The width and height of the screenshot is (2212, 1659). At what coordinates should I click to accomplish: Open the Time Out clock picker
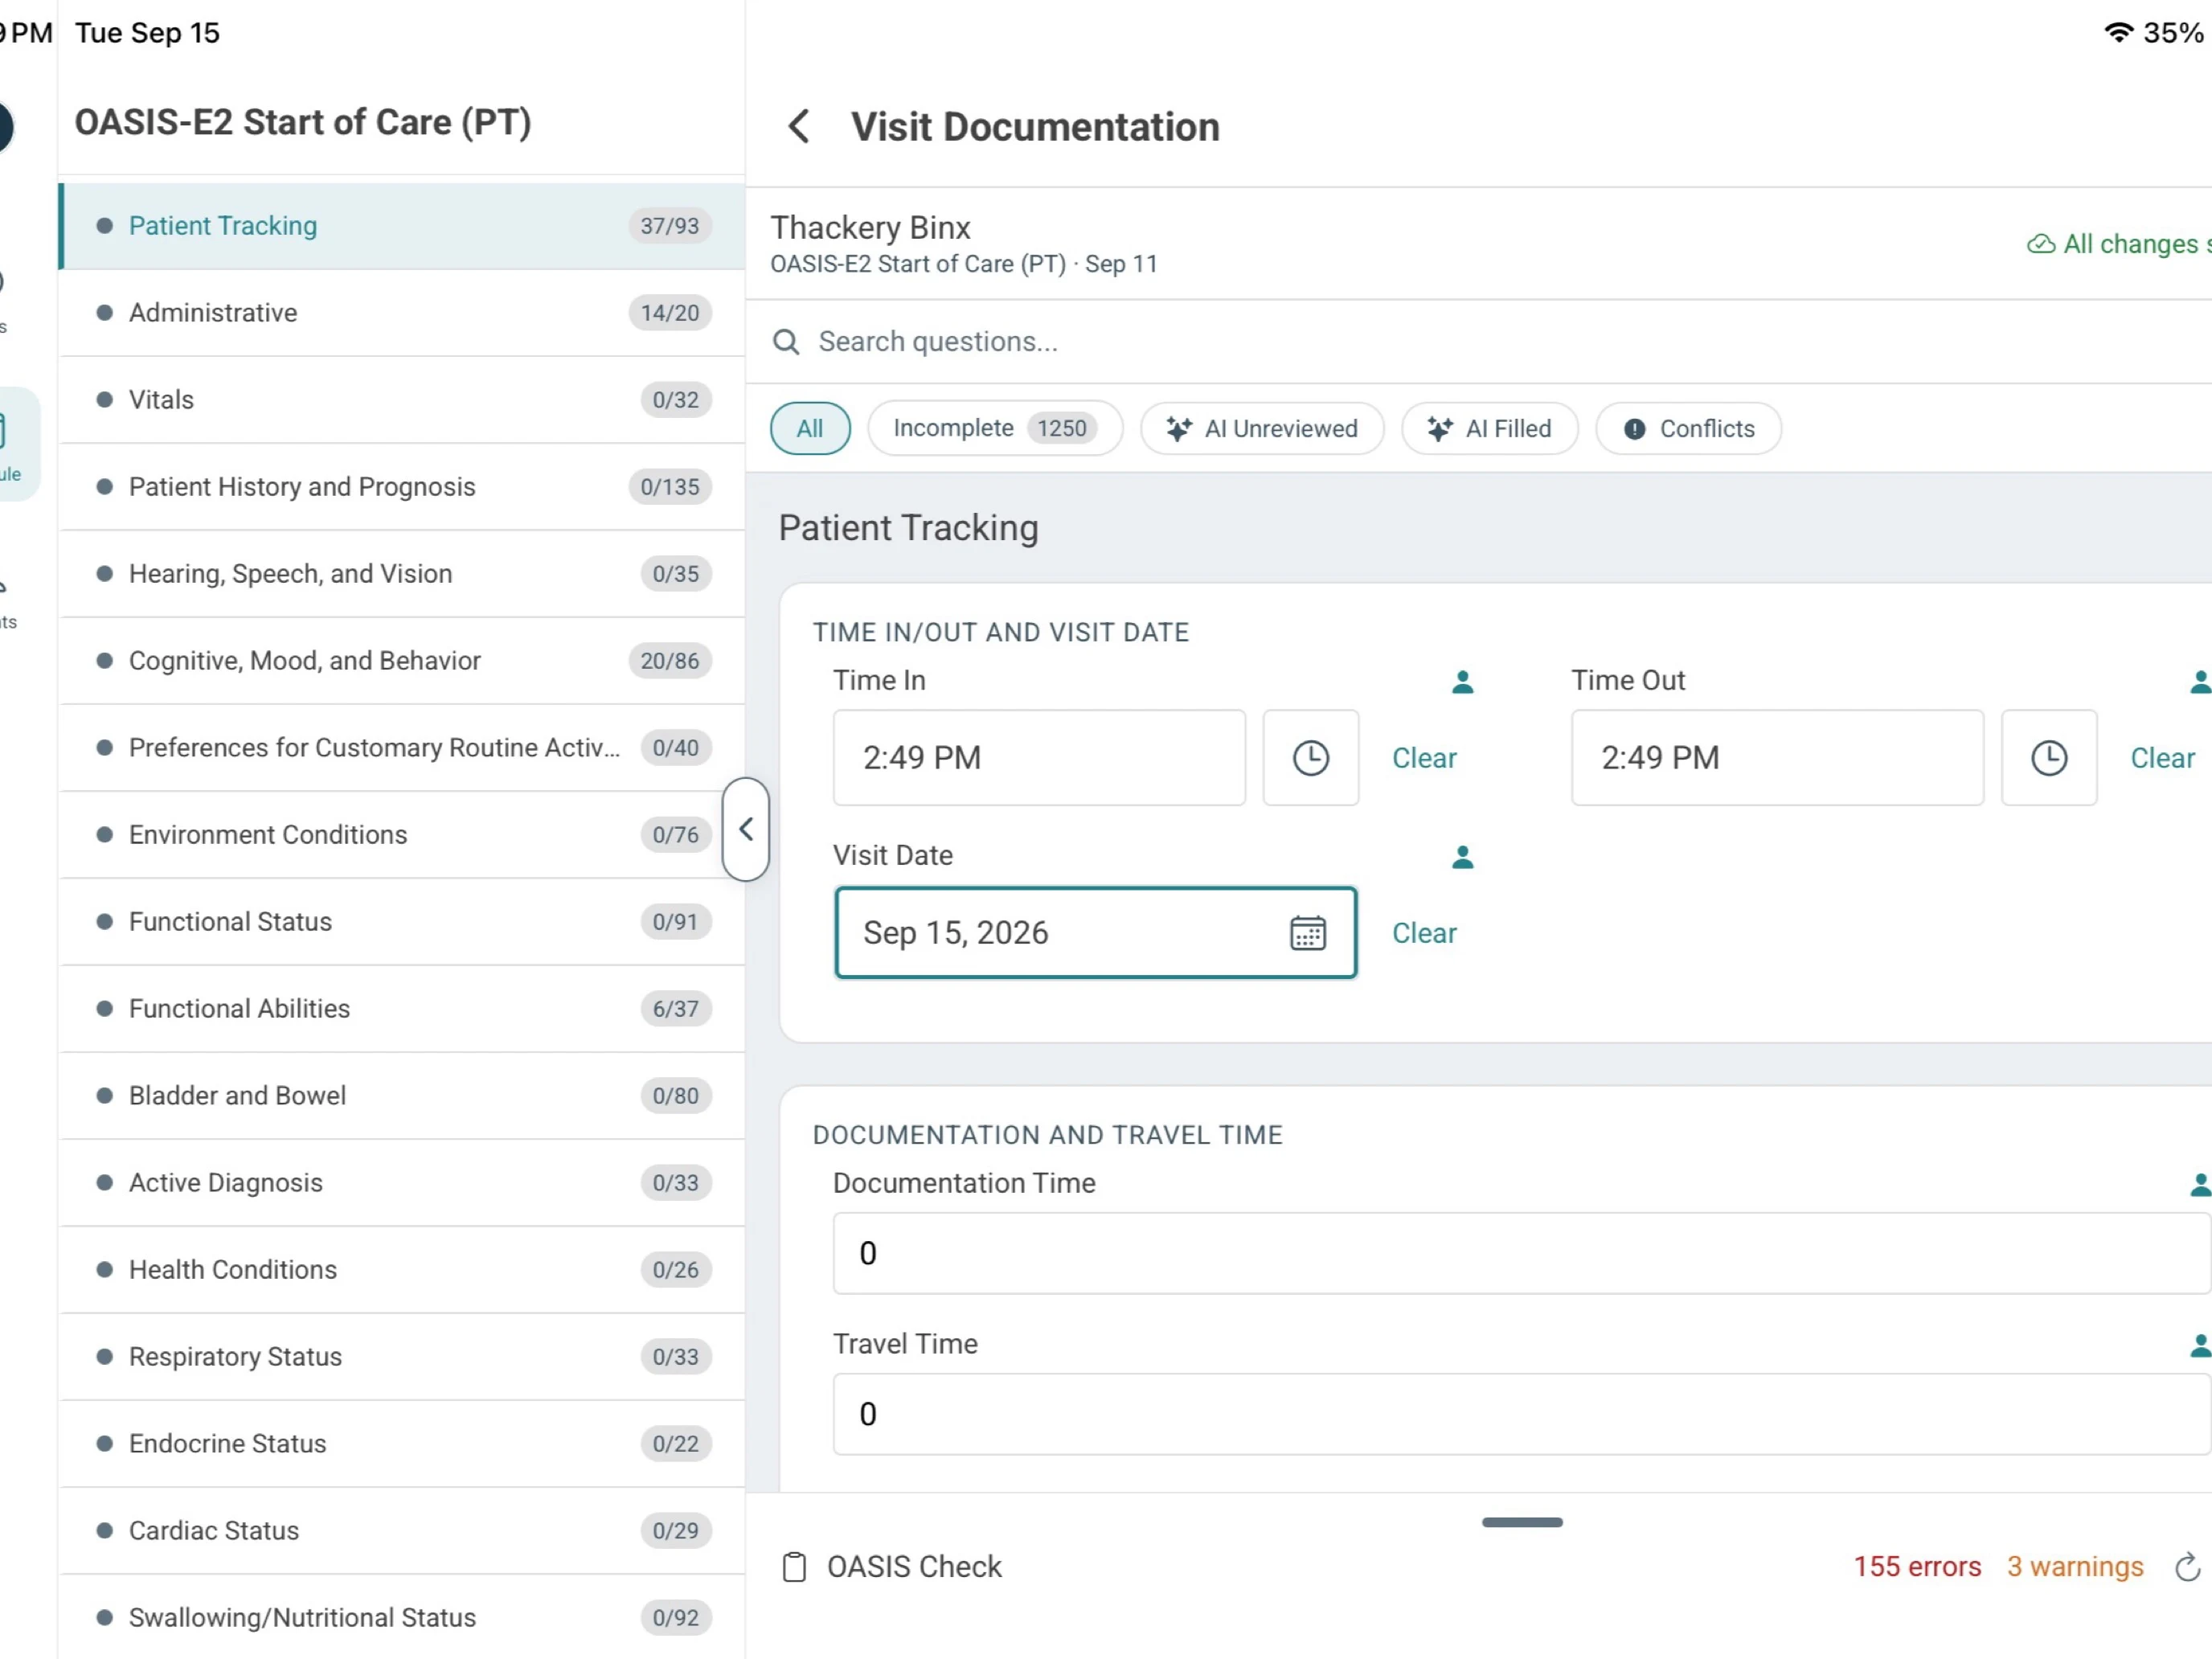(x=2048, y=758)
